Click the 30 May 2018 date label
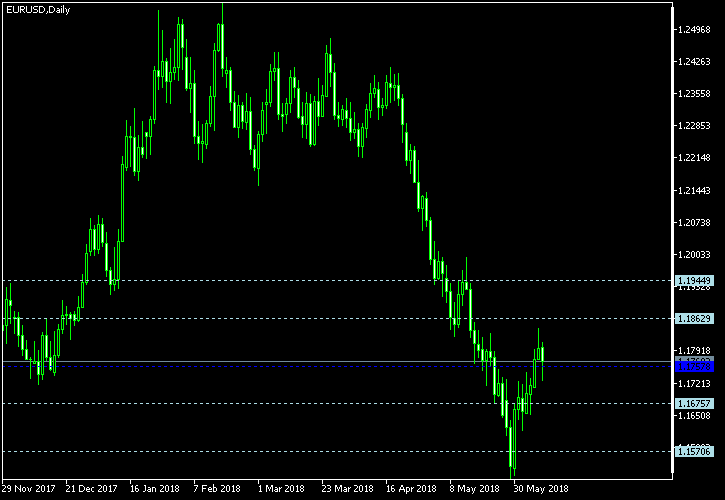 click(x=541, y=488)
